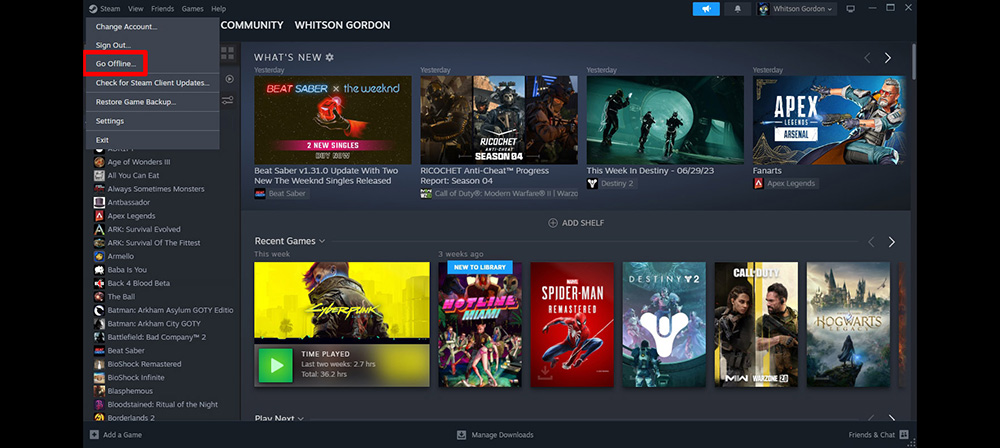Select Check for Steam Client Updates
1000x448 pixels.
tap(152, 83)
